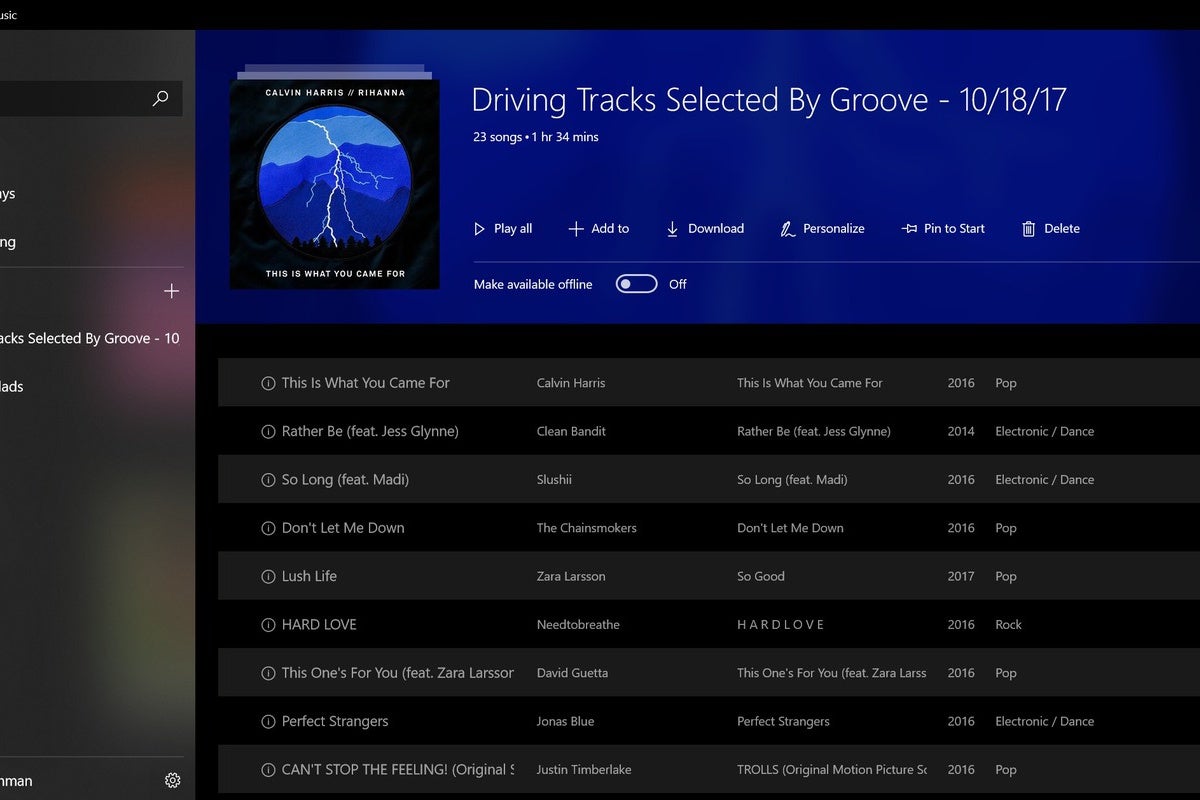Open album So Good
This screenshot has height=800, width=1200.
pos(761,577)
